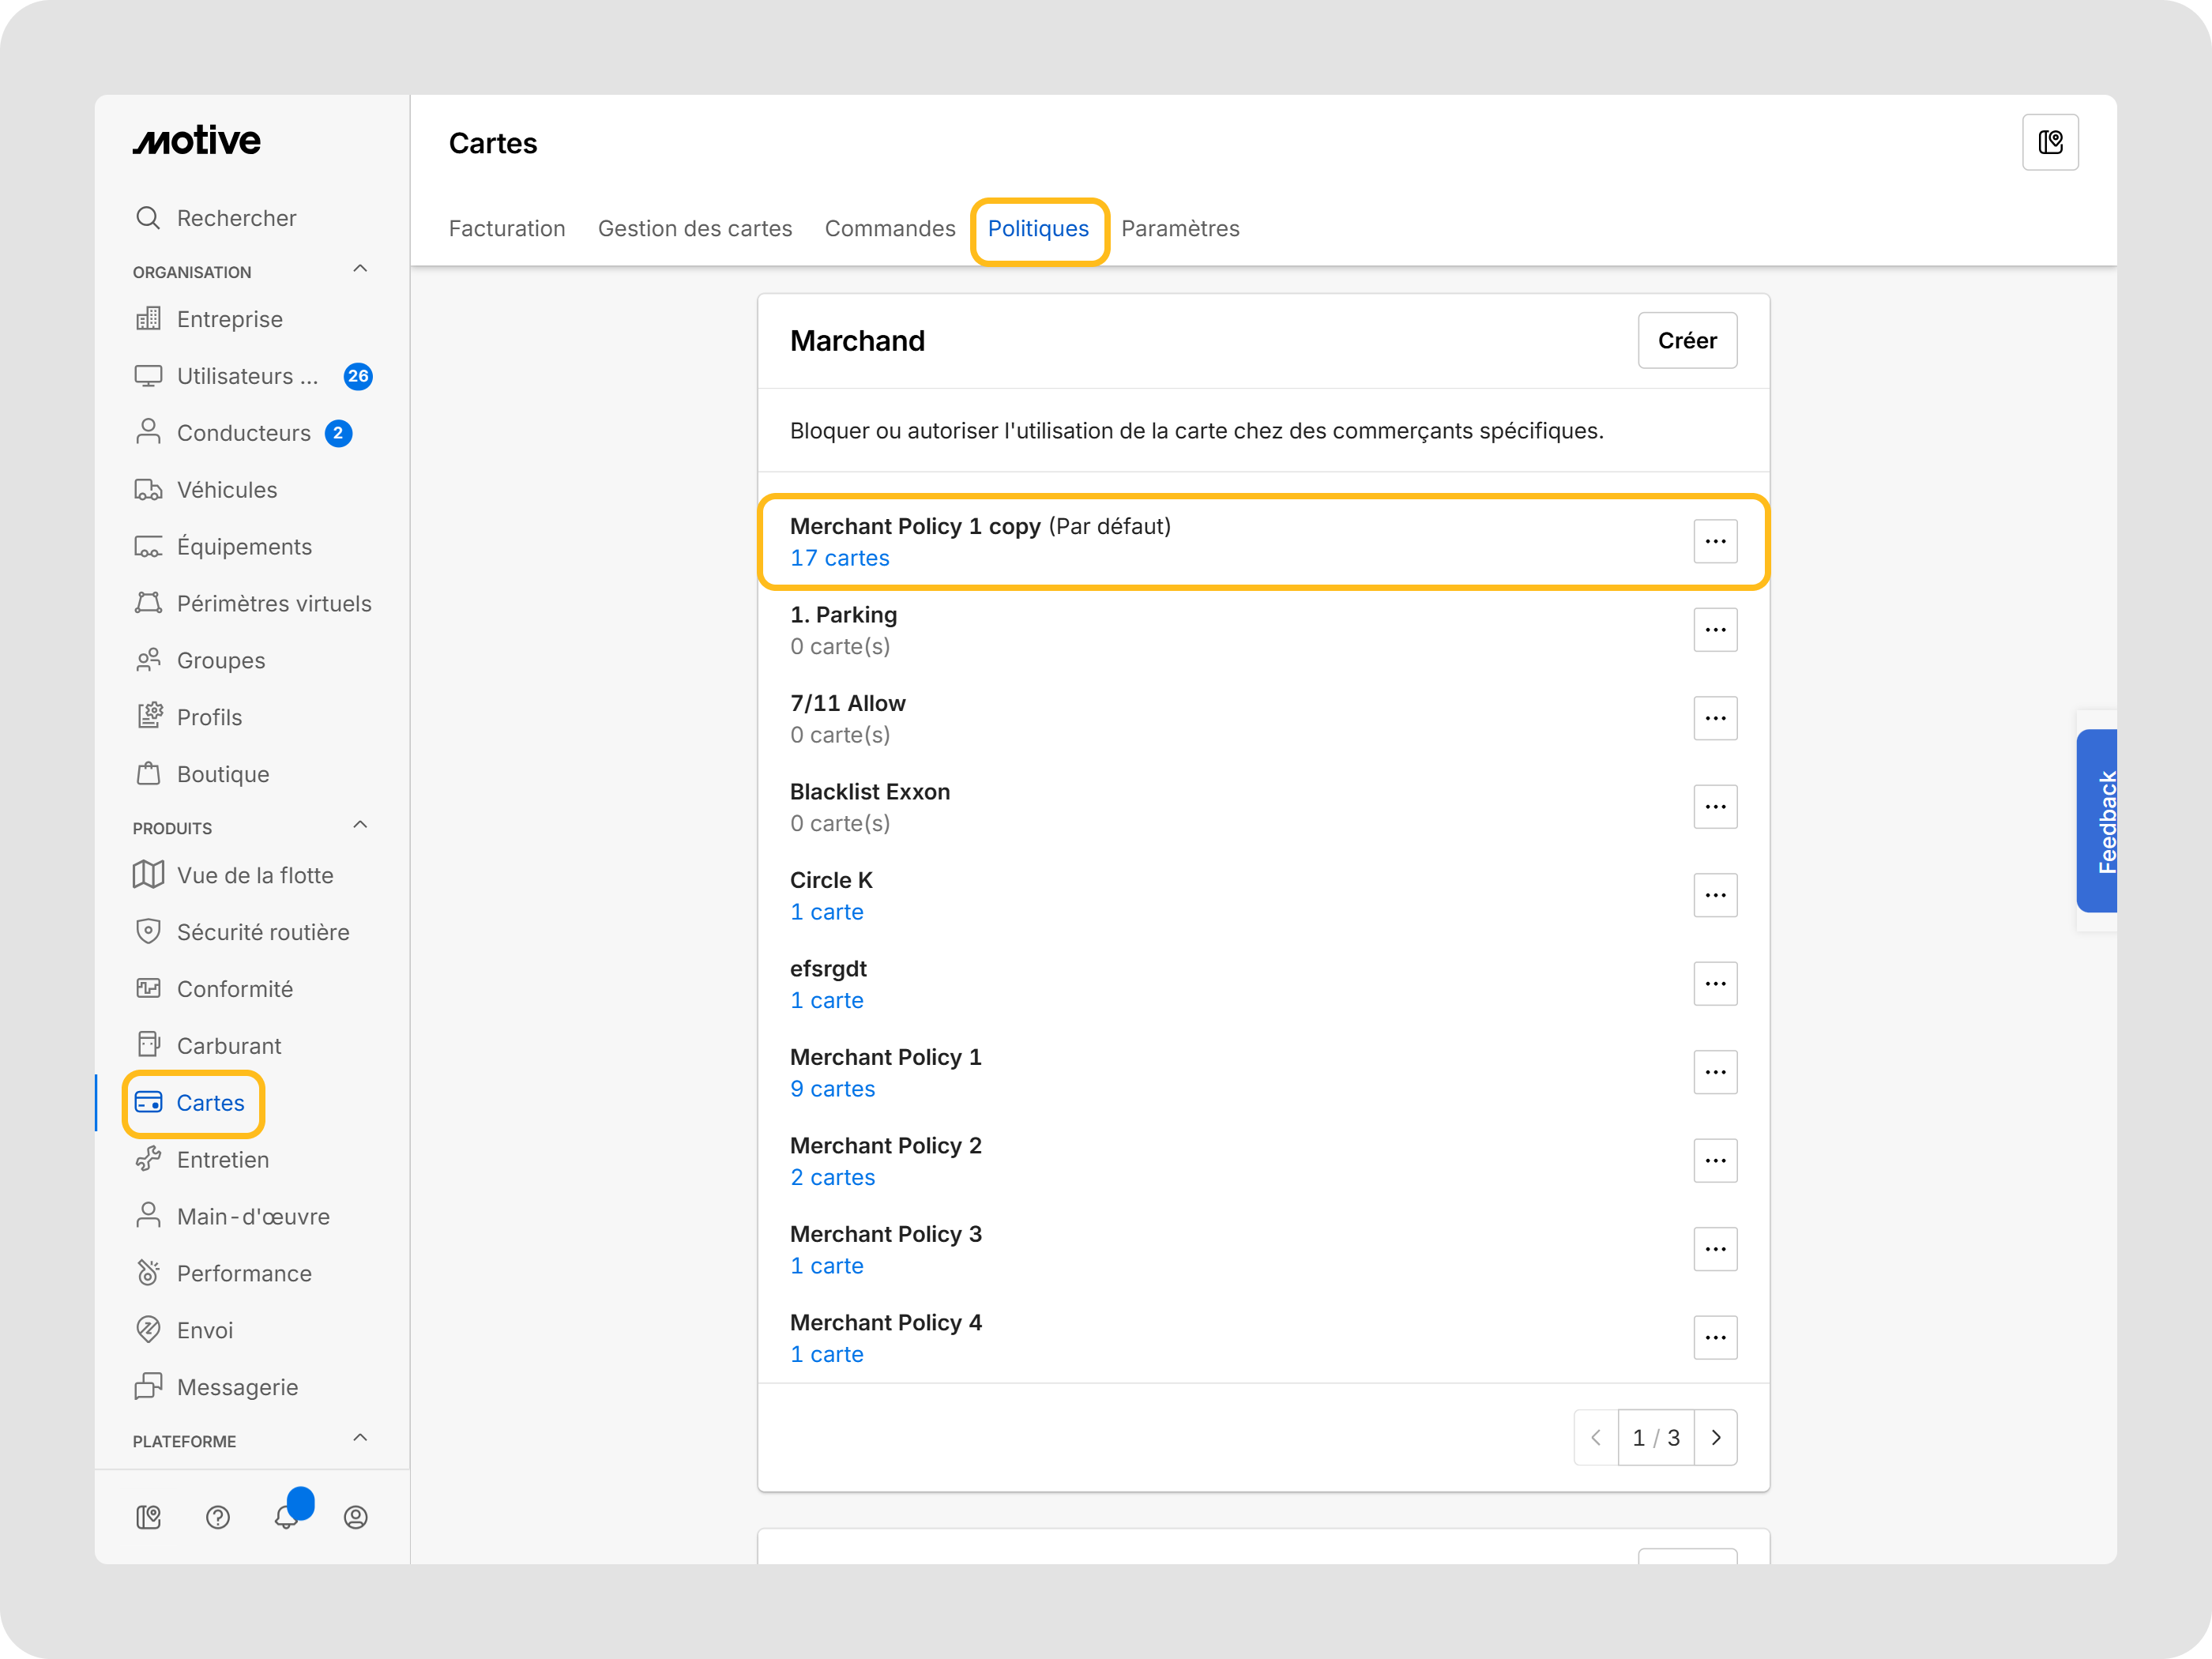Open the Feedback side tab
Image resolution: width=2212 pixels, height=1659 pixels.
click(x=2097, y=820)
